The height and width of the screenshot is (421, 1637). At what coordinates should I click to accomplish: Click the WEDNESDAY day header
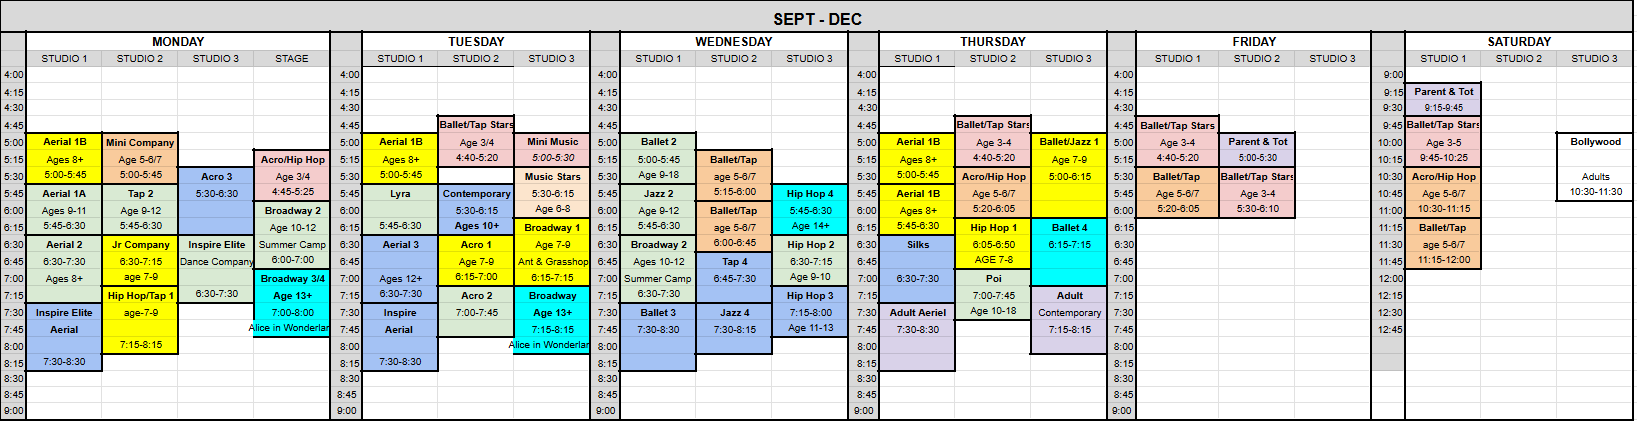point(734,42)
